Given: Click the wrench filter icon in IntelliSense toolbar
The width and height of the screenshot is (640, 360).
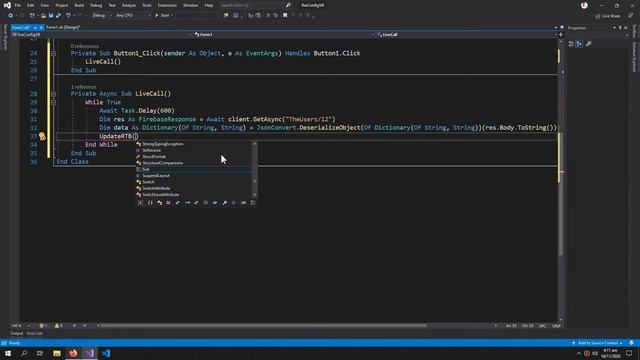Looking at the screenshot, I should point(224,202).
